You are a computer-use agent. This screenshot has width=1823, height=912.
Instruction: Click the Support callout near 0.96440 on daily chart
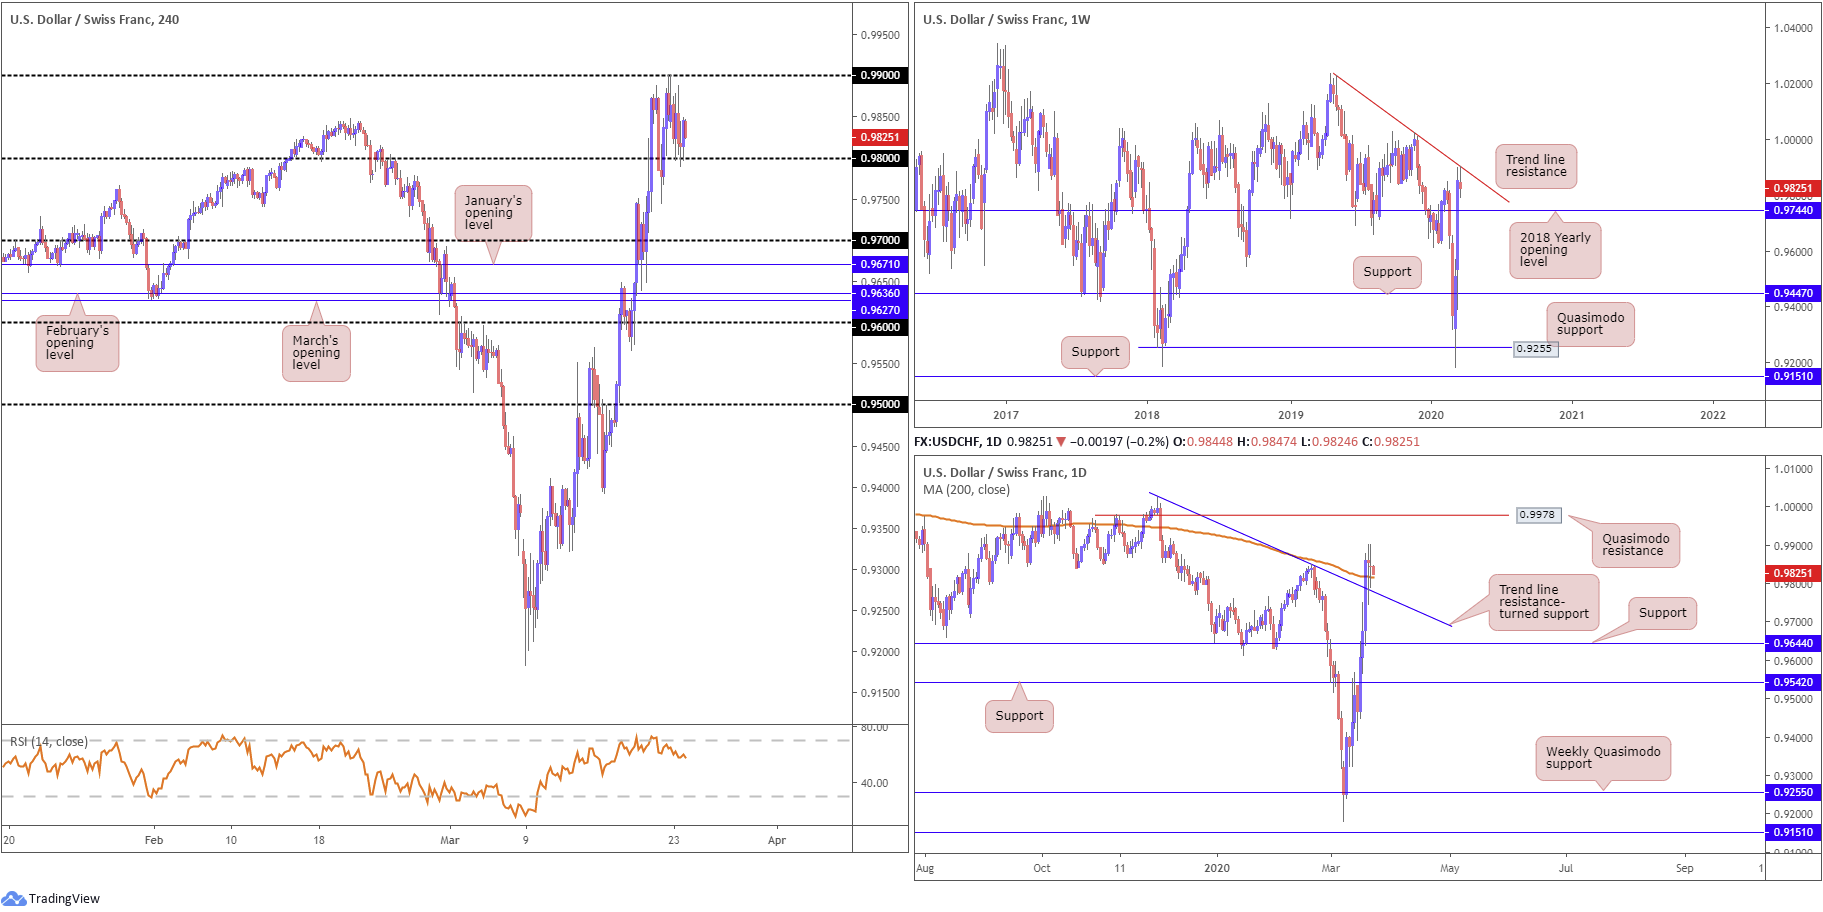[x=1662, y=613]
